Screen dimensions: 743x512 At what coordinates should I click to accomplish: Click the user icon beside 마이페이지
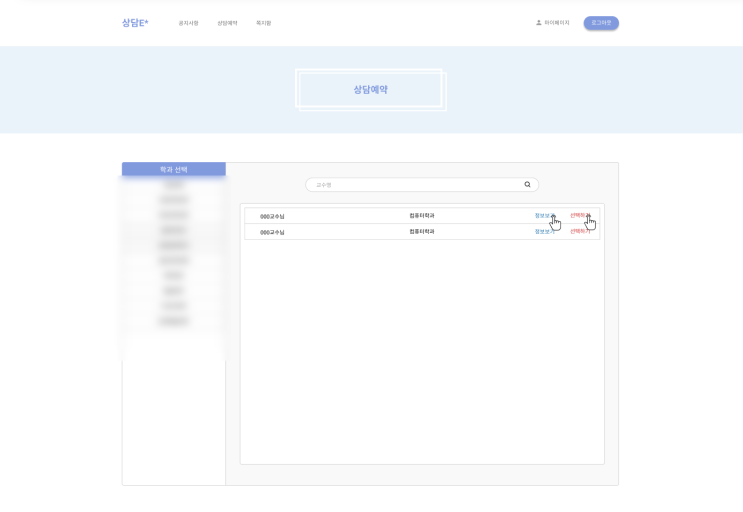[x=539, y=22]
